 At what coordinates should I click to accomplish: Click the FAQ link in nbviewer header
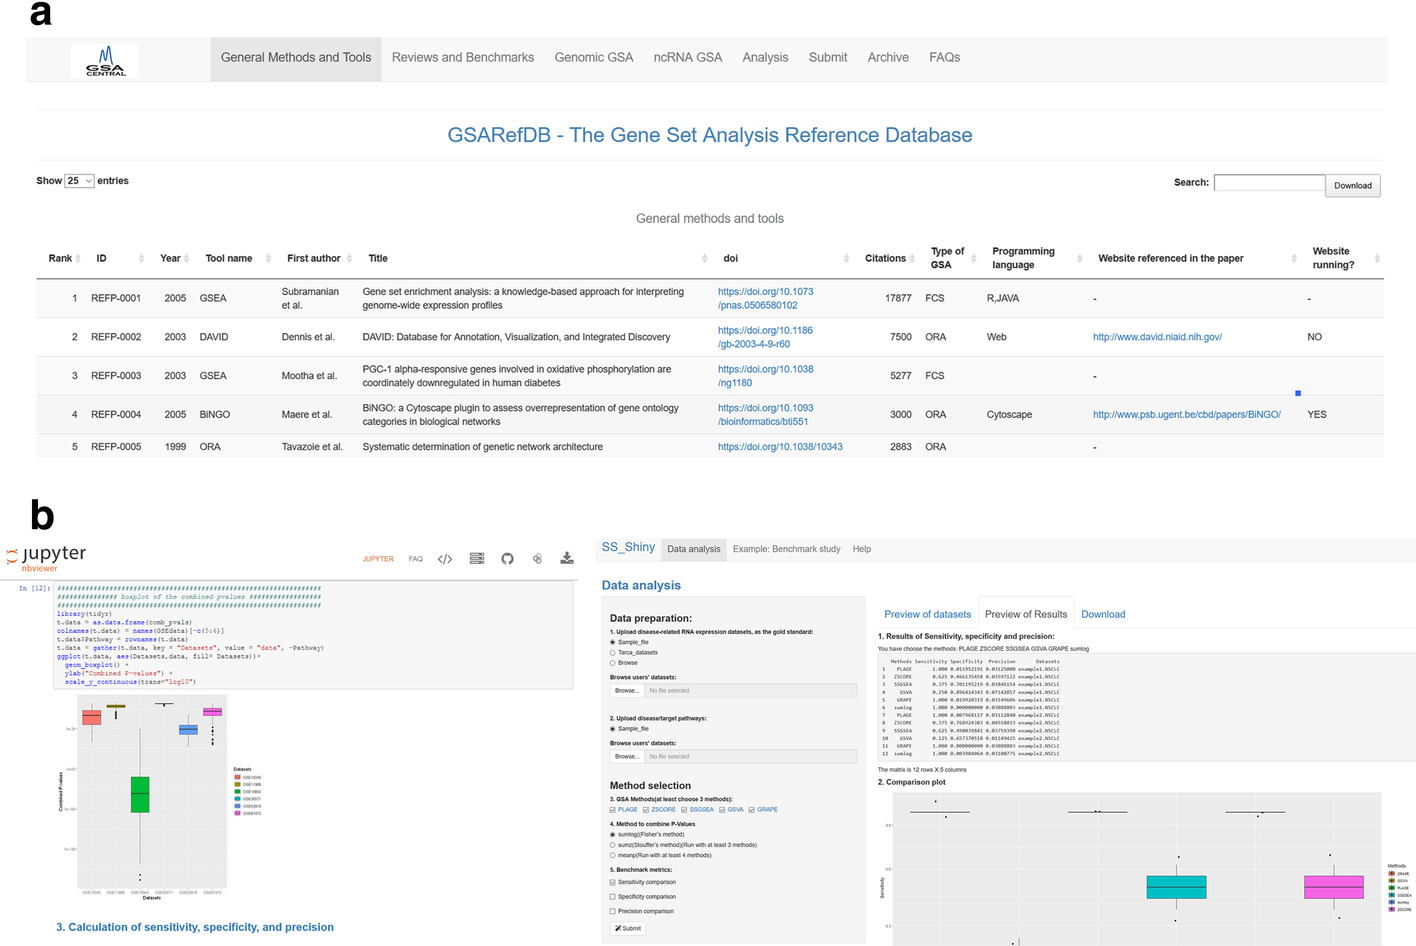415,559
